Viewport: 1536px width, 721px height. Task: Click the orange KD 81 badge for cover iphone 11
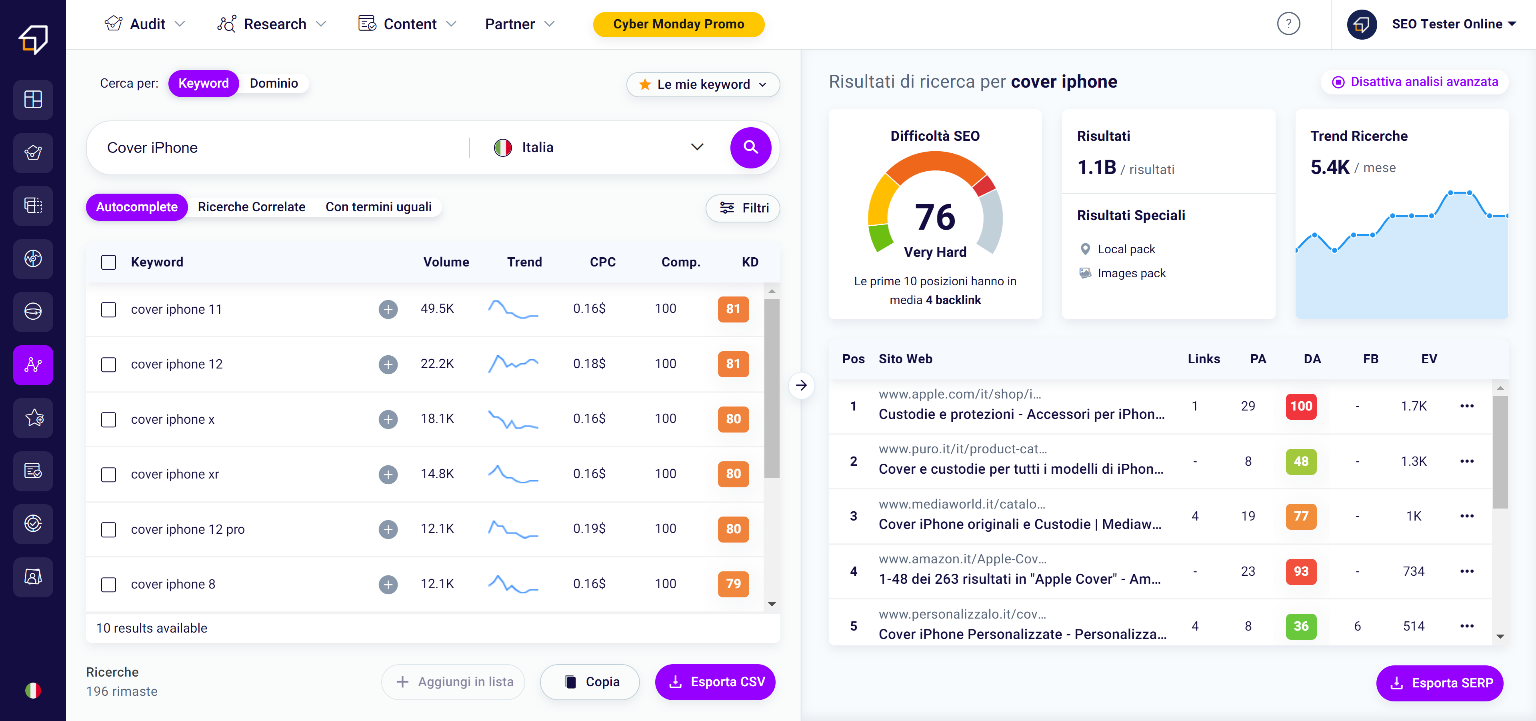pos(733,310)
